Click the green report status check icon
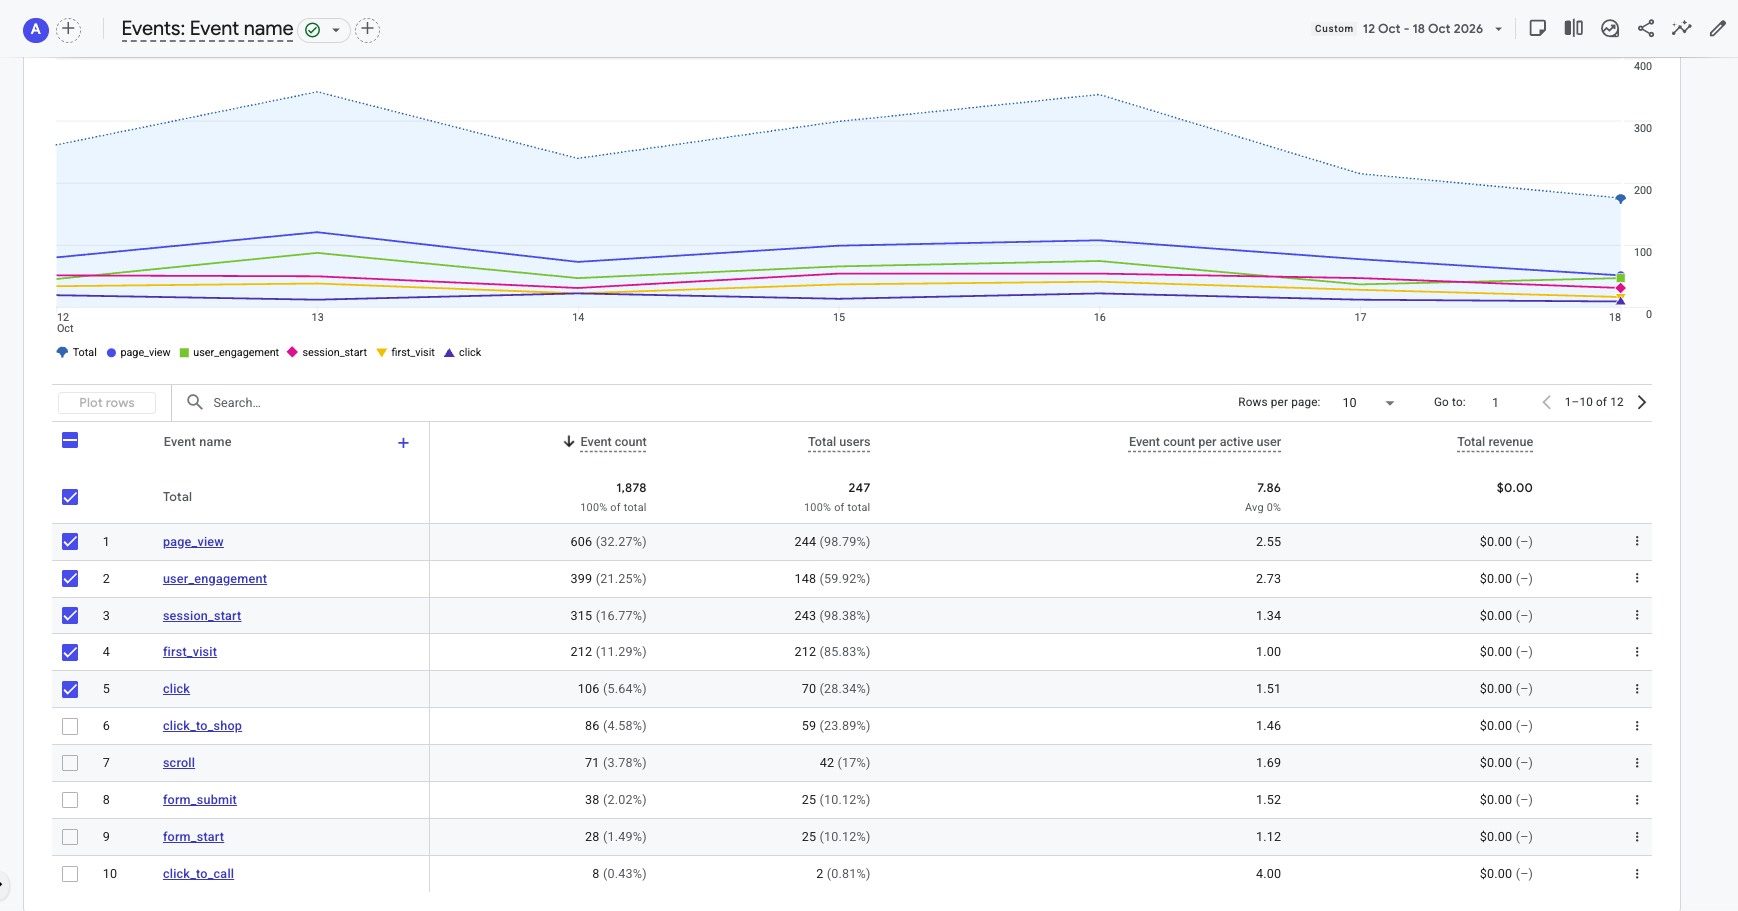 [x=313, y=30]
